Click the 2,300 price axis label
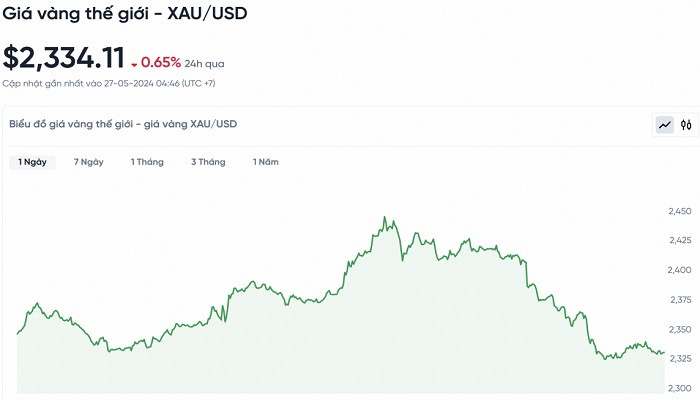 (x=680, y=388)
